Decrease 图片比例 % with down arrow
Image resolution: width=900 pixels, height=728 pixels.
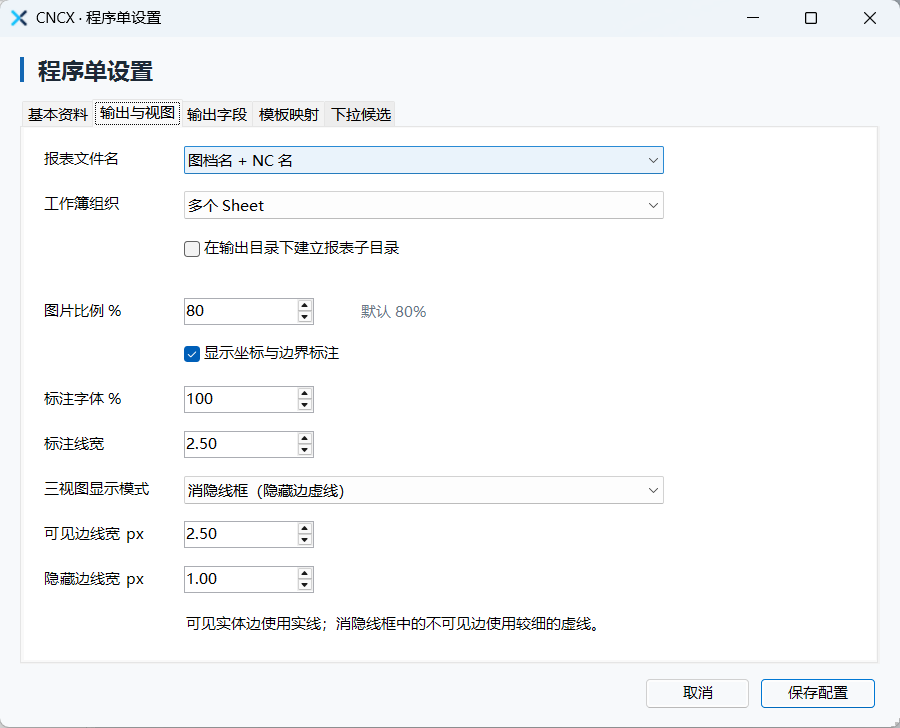(x=305, y=317)
